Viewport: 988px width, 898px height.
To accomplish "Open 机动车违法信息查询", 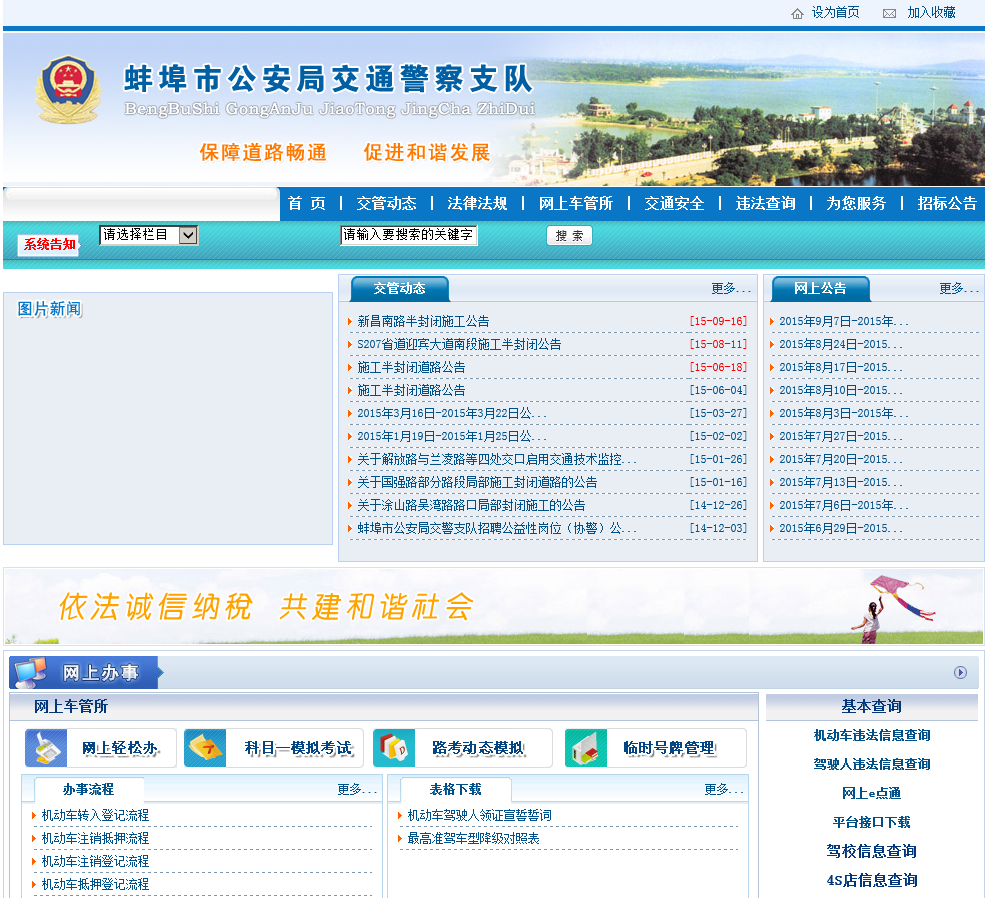I will point(872,735).
